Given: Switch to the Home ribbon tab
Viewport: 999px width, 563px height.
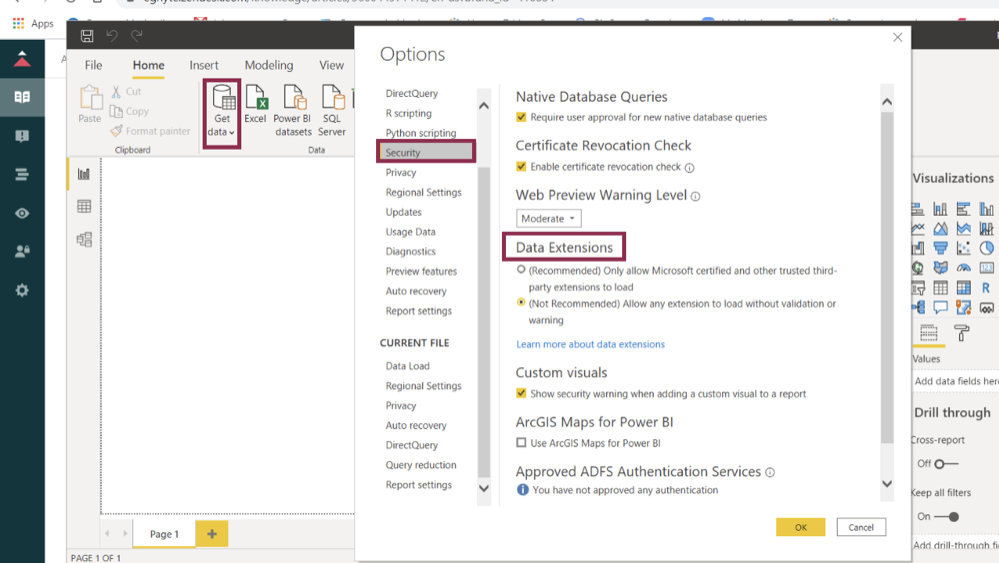Looking at the screenshot, I should tap(148, 65).
